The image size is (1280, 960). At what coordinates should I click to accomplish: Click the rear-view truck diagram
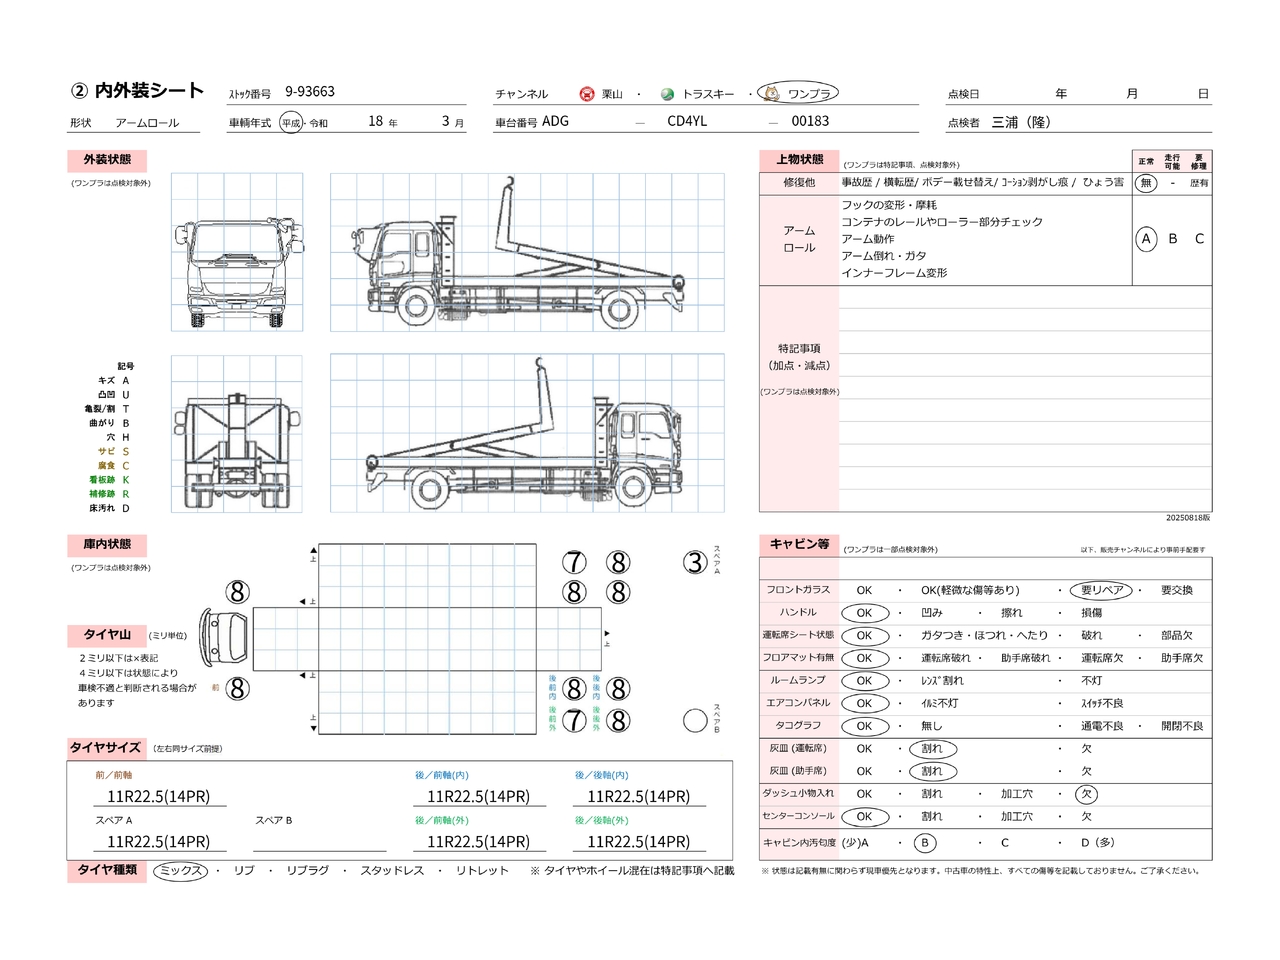point(237,434)
